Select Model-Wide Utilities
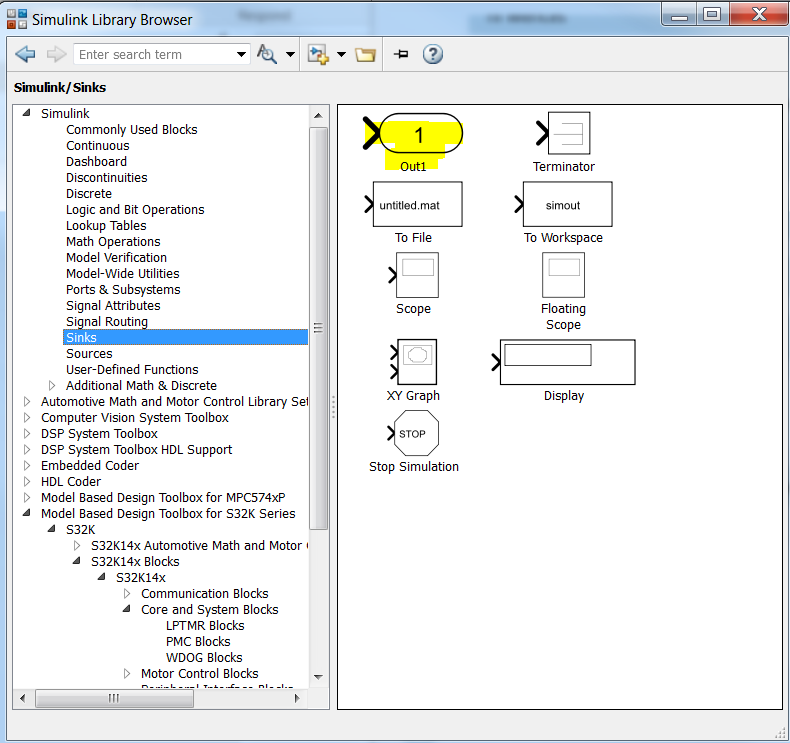 tap(122, 274)
